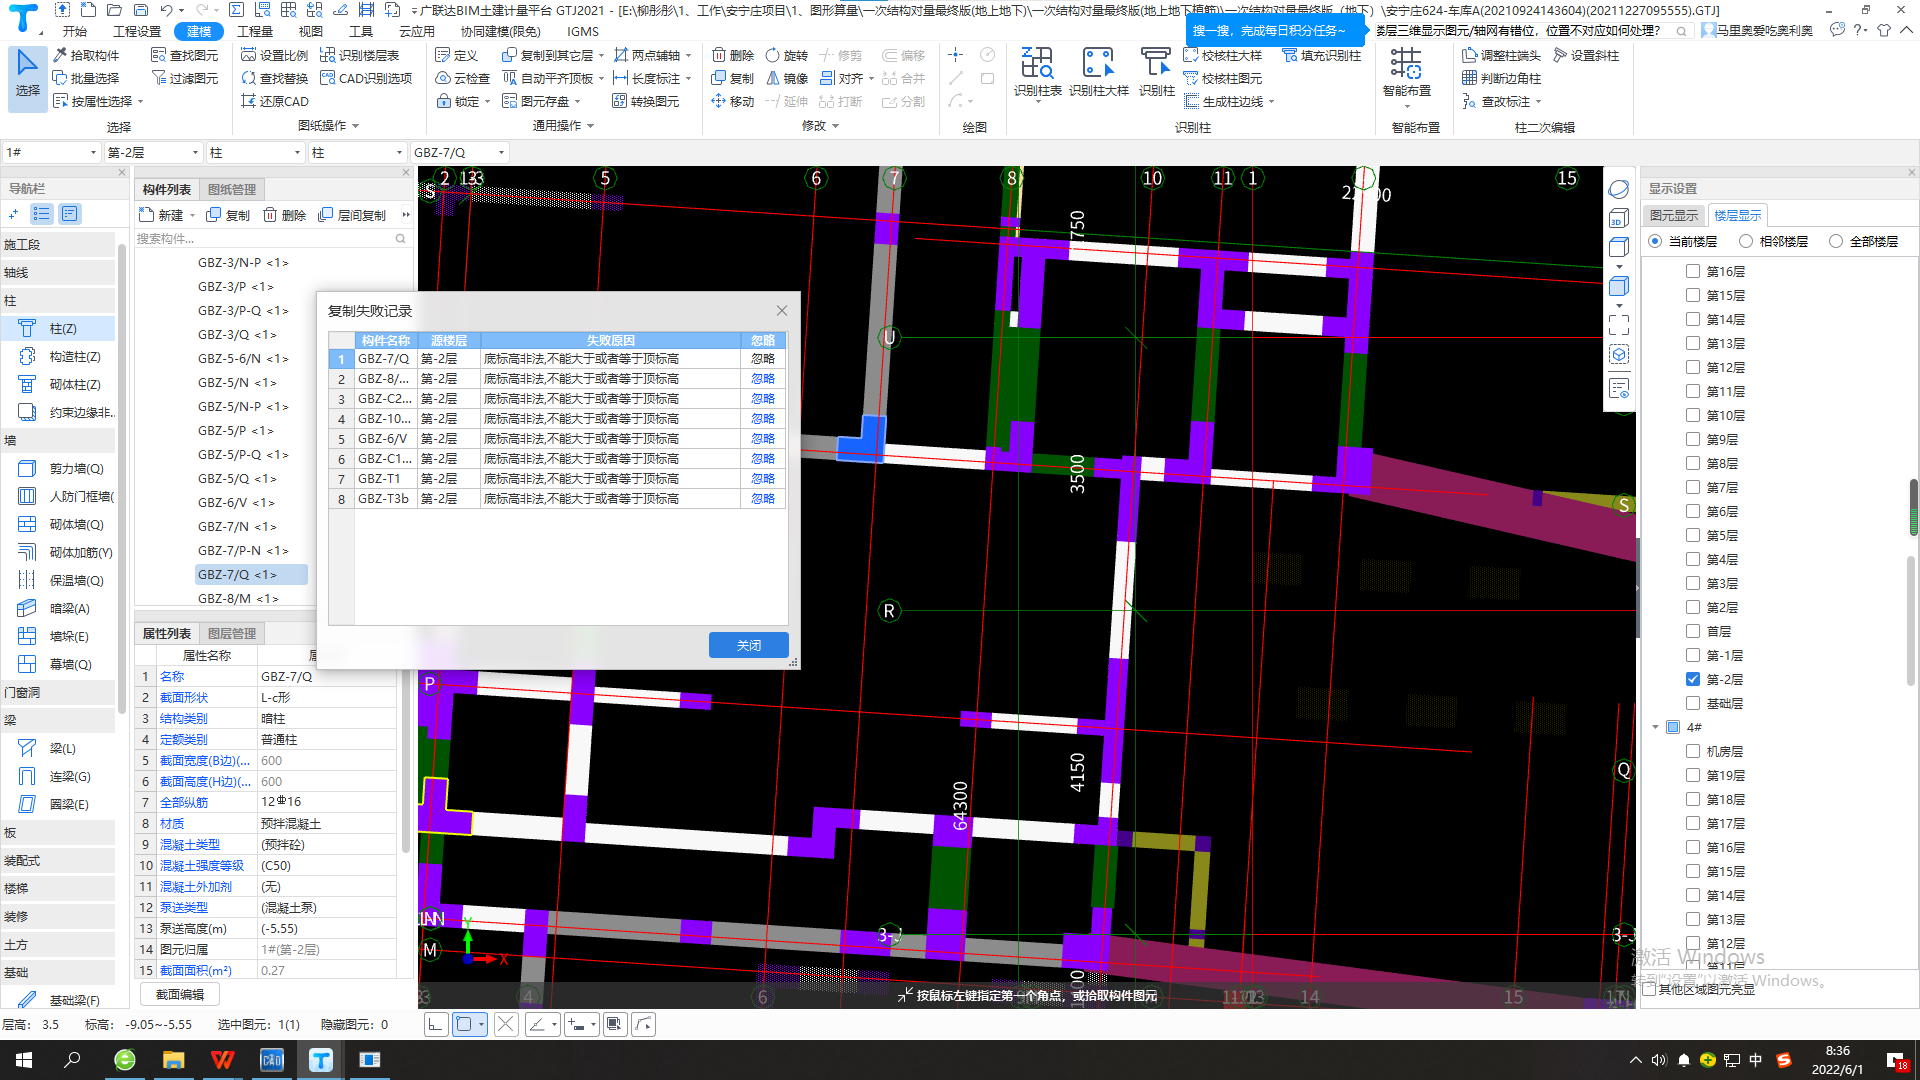This screenshot has width=1920, height=1080.
Task: Click 忽略 link for GBZ-6/V row
Action: pyautogui.click(x=763, y=438)
